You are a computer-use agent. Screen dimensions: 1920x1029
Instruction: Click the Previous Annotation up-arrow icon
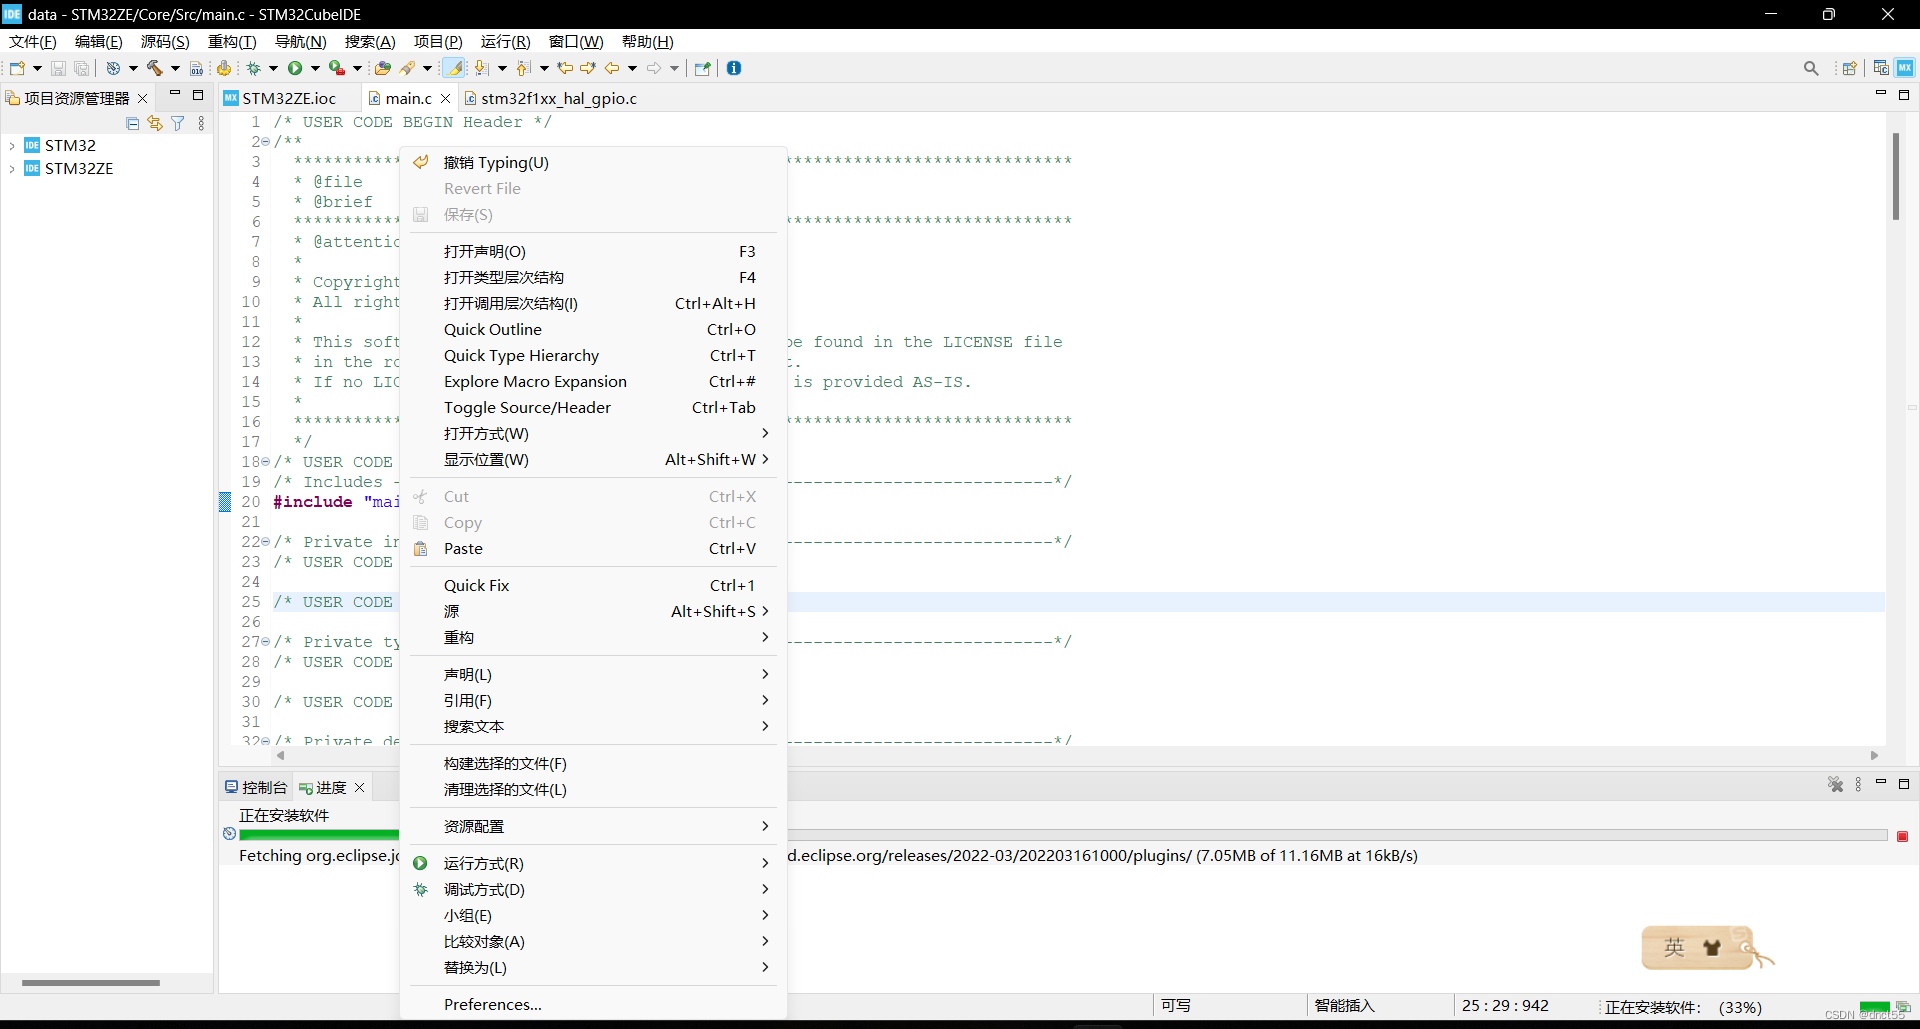(x=523, y=68)
